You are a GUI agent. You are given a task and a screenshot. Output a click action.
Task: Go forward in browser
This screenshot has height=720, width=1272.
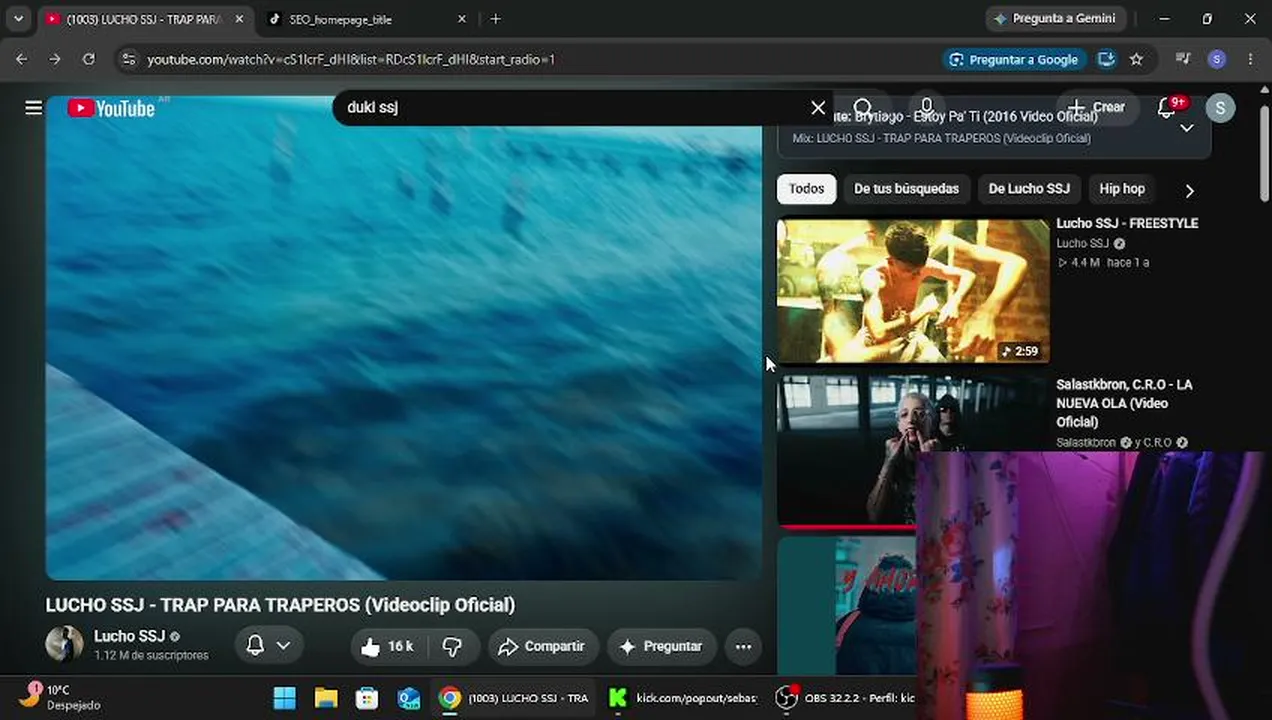55,59
